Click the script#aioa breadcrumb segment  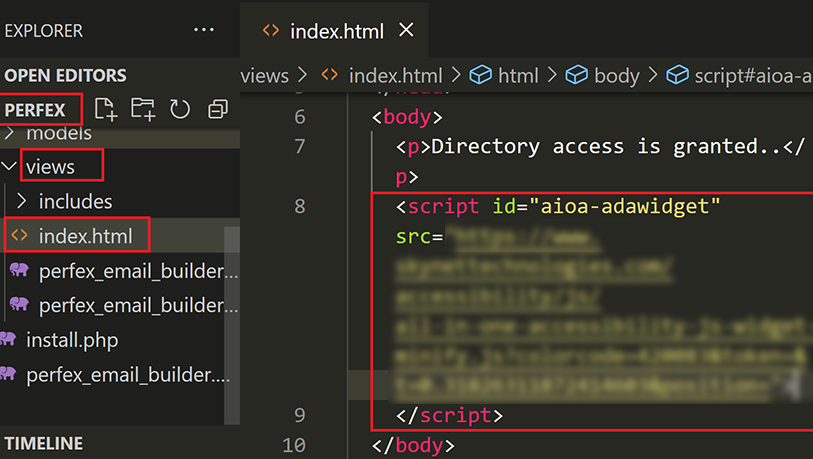753,76
